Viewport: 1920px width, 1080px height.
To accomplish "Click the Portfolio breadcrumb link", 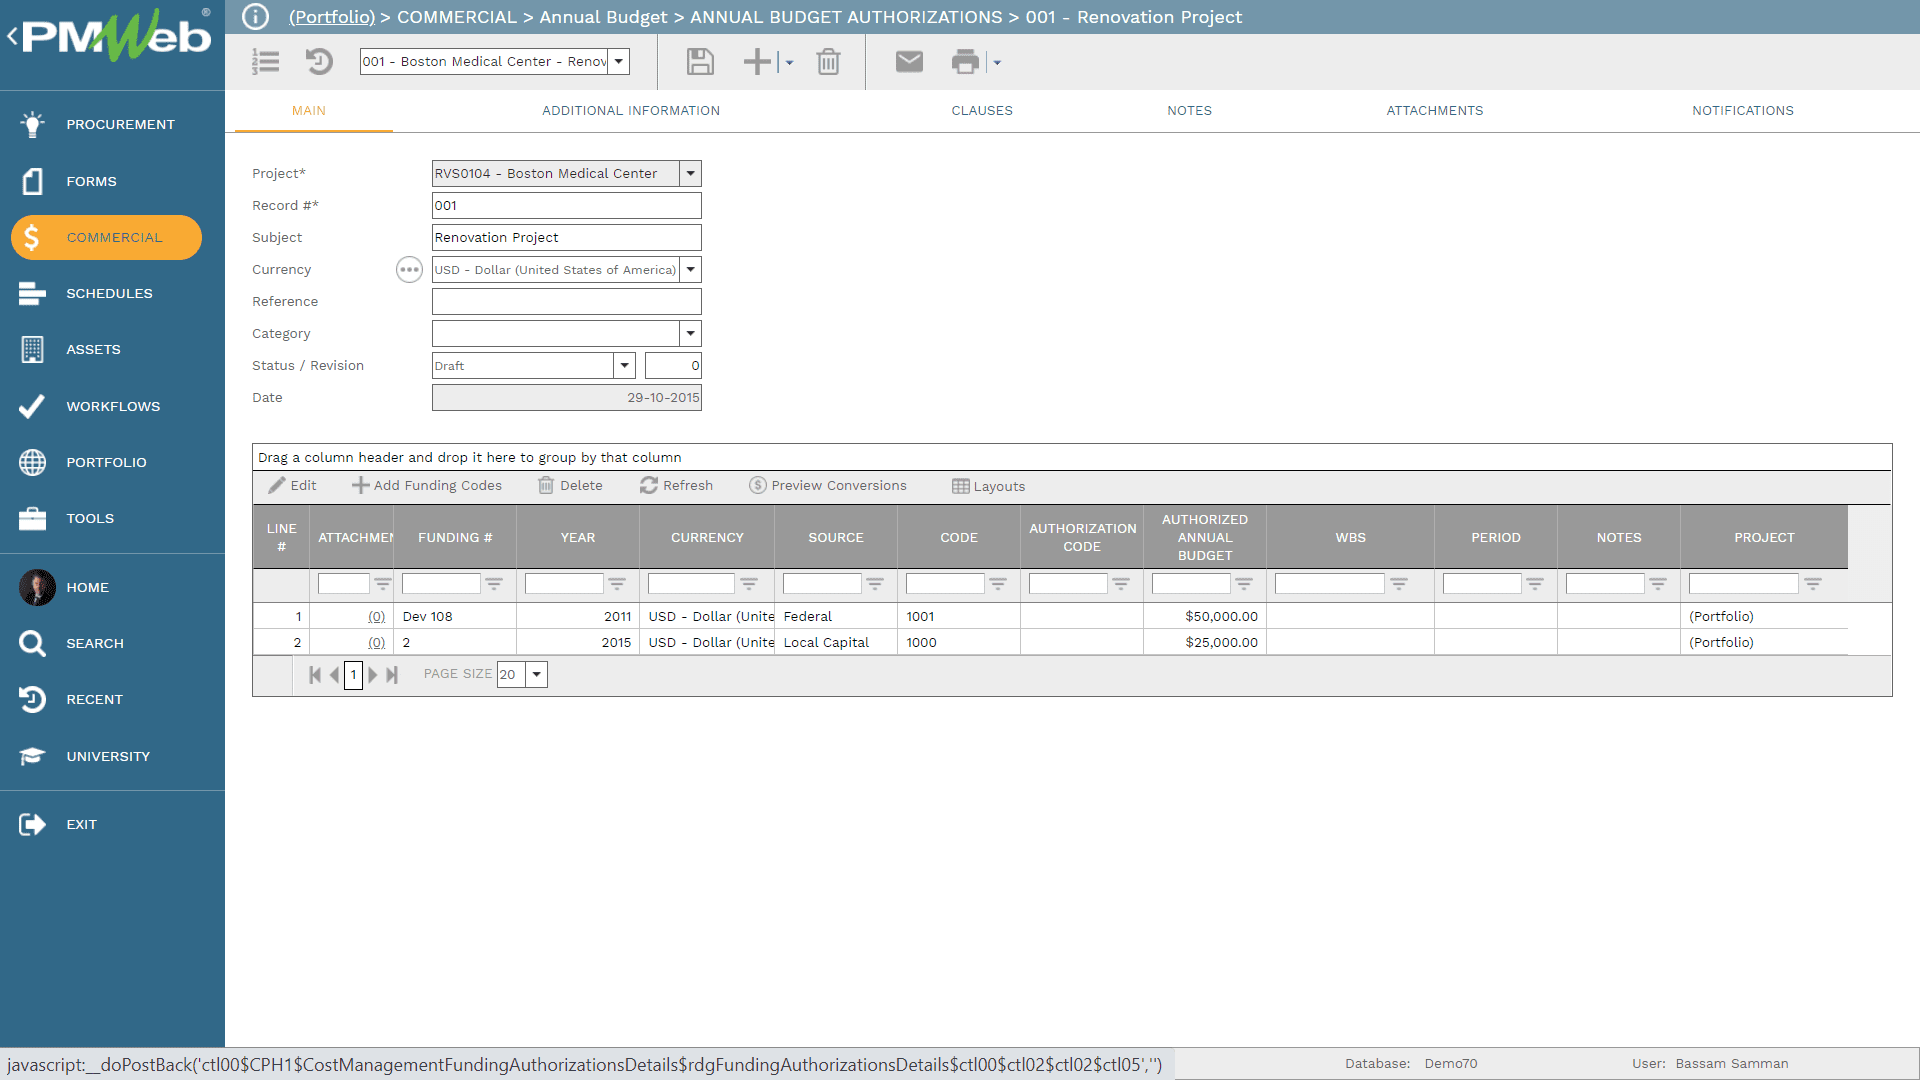I will coord(332,17).
